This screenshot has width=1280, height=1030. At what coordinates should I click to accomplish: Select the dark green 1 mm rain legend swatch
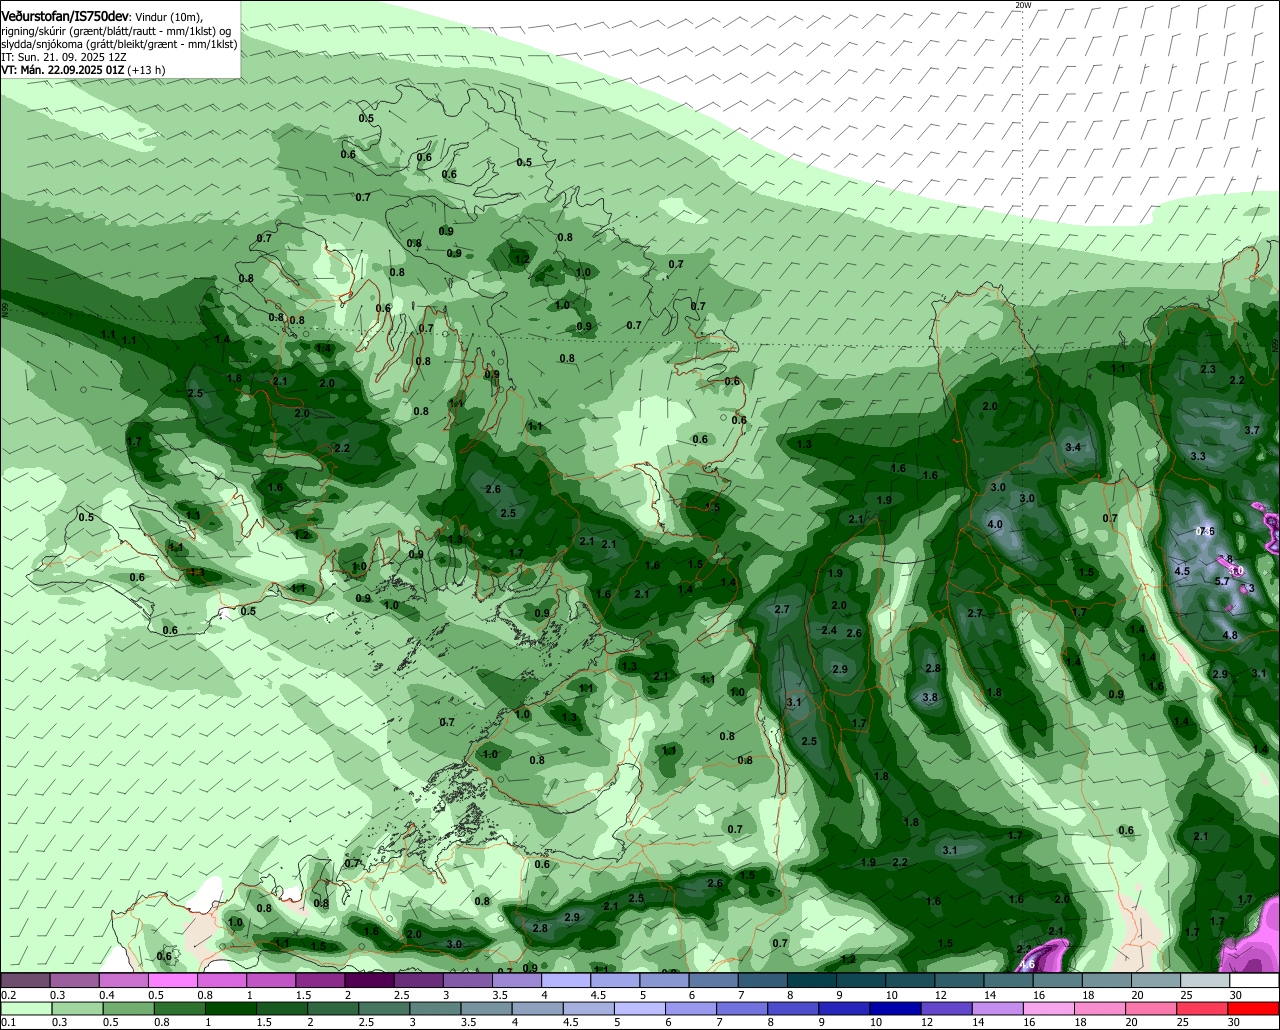[x=232, y=1008]
